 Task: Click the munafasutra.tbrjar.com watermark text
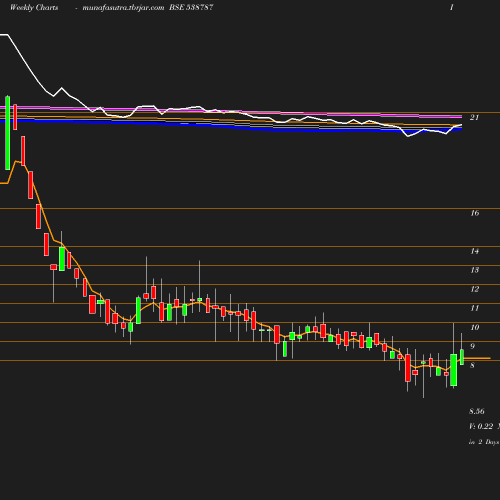[123, 7]
